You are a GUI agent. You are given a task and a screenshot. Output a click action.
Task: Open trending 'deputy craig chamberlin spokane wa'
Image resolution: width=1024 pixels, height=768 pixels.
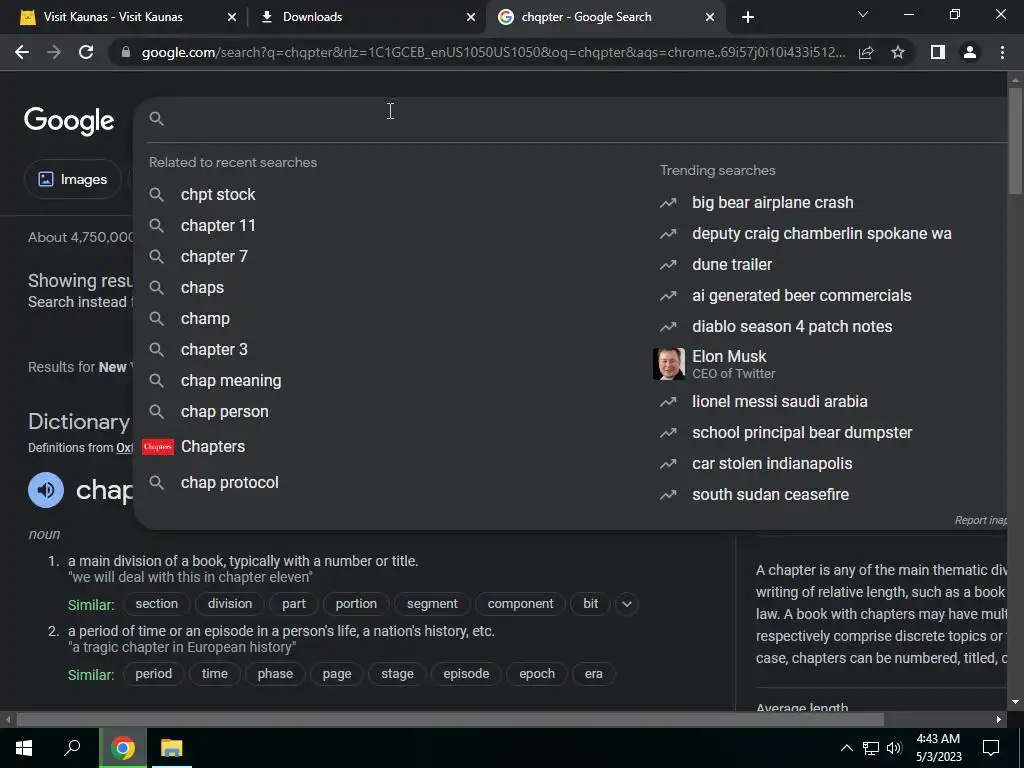822,234
